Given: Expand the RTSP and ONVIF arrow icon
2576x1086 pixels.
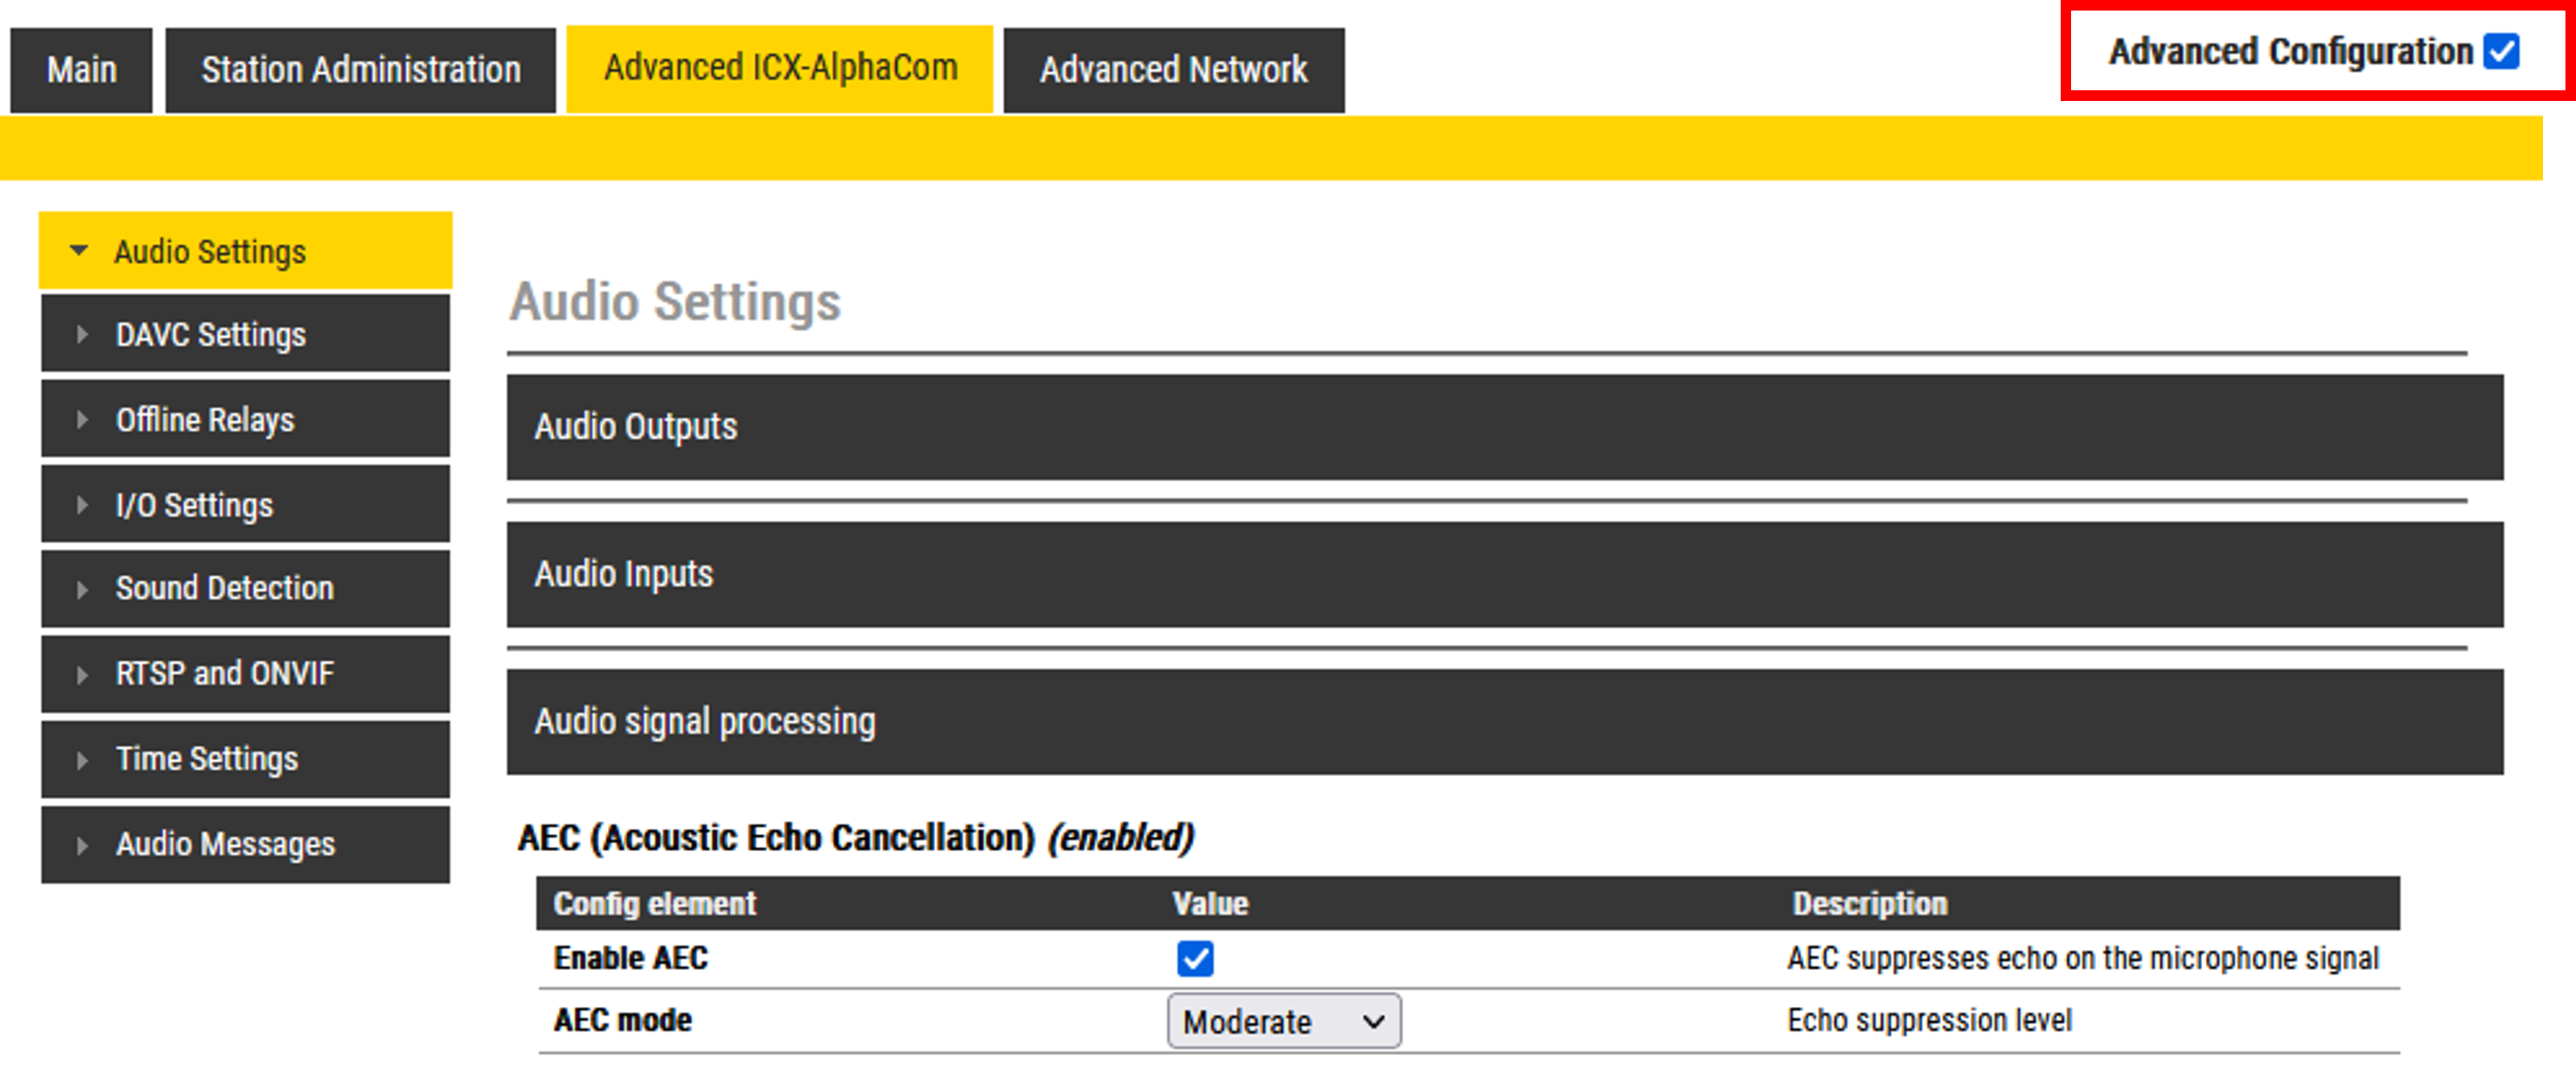Looking at the screenshot, I should click(82, 674).
